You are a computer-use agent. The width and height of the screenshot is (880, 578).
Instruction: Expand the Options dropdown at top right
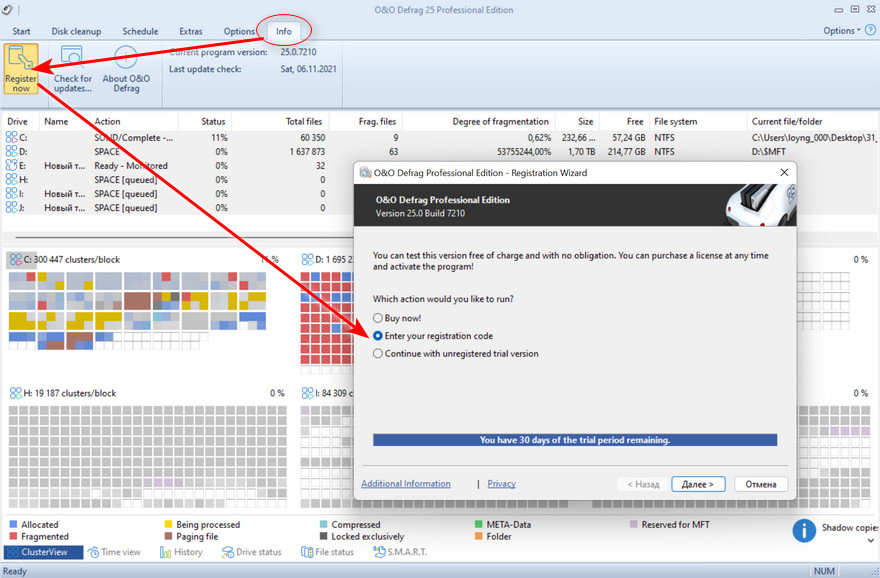click(x=841, y=31)
